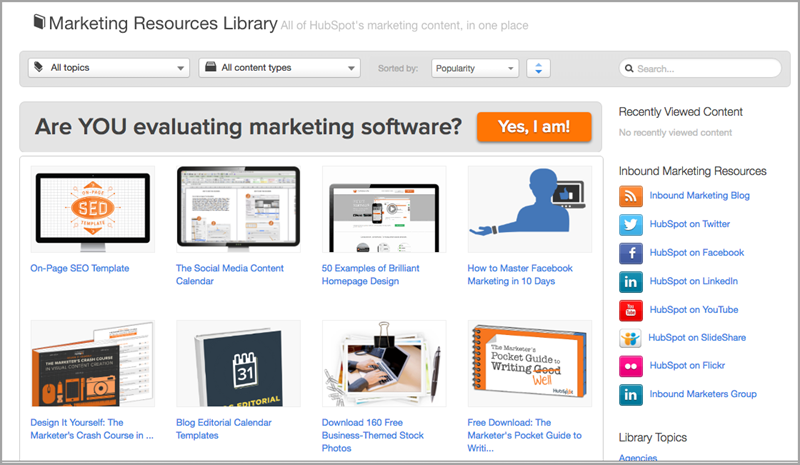
Task: Click the Facebook Marketing thumbnail image
Action: tap(530, 209)
